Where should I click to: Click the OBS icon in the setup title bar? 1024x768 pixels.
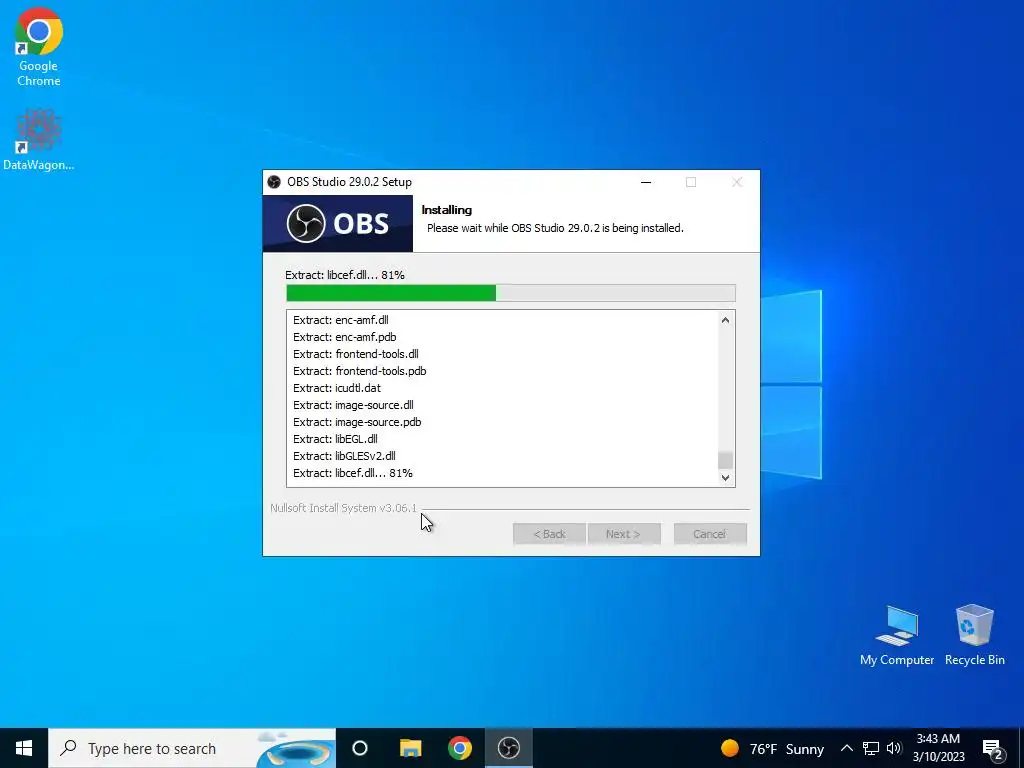274,182
